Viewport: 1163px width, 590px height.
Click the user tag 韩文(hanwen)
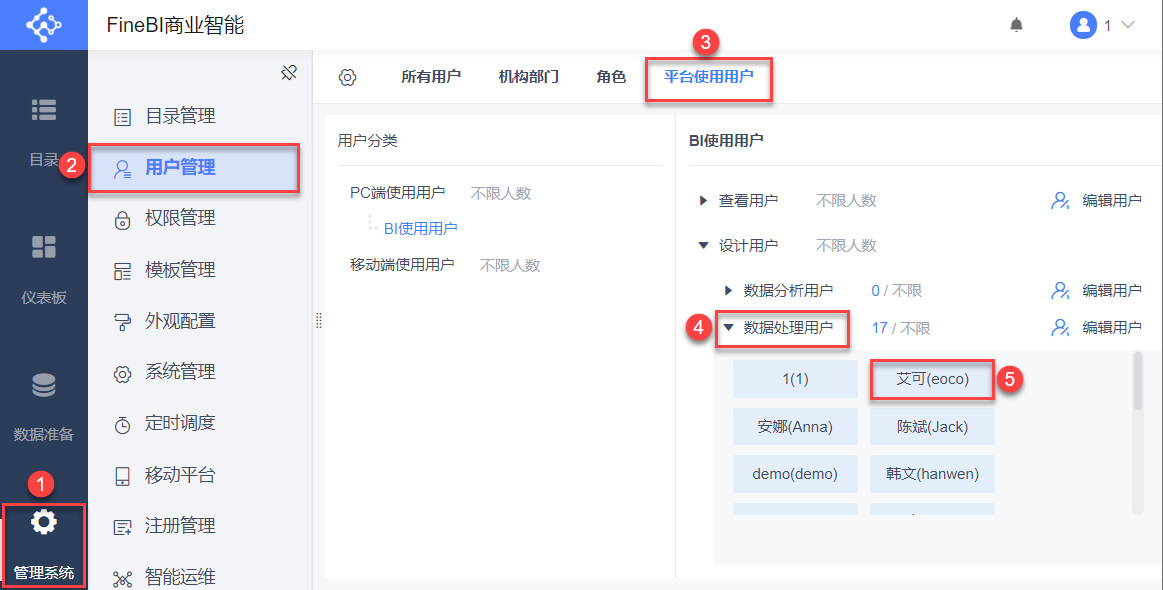pos(932,474)
